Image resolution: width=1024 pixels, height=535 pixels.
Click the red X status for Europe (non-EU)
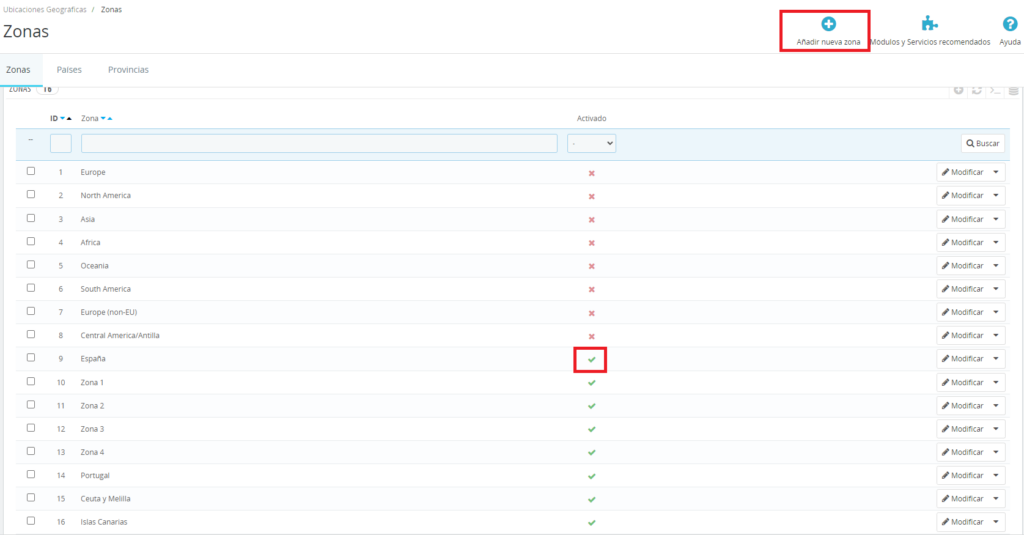tap(592, 313)
